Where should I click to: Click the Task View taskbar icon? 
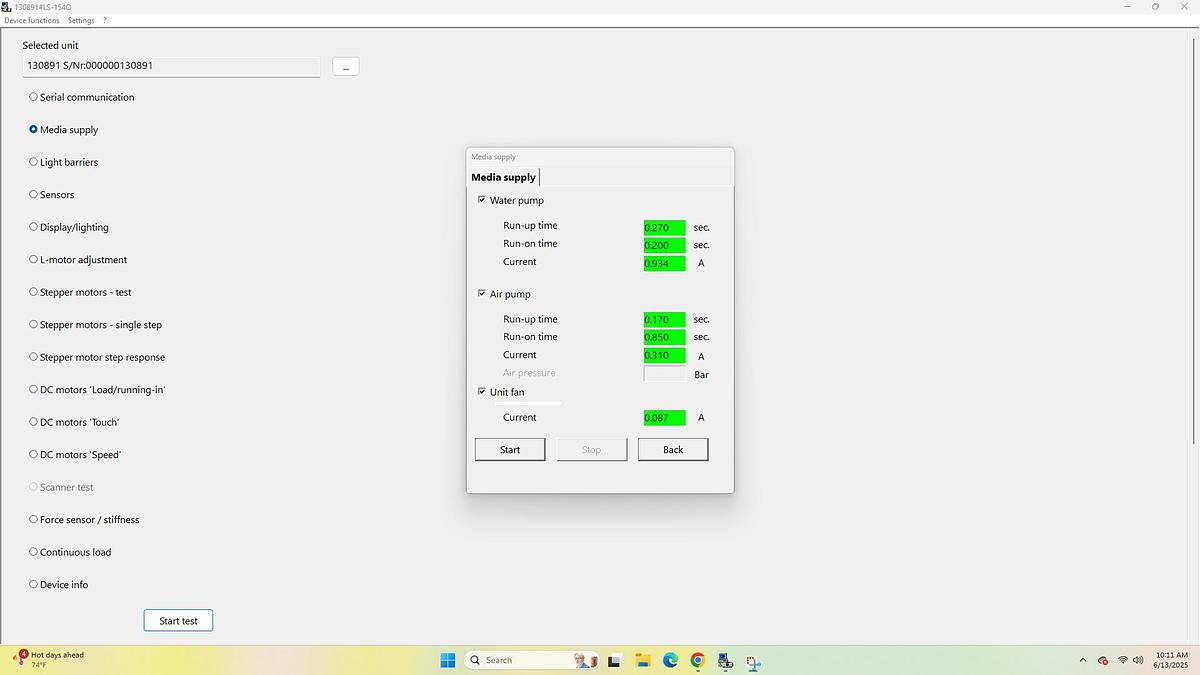point(614,660)
